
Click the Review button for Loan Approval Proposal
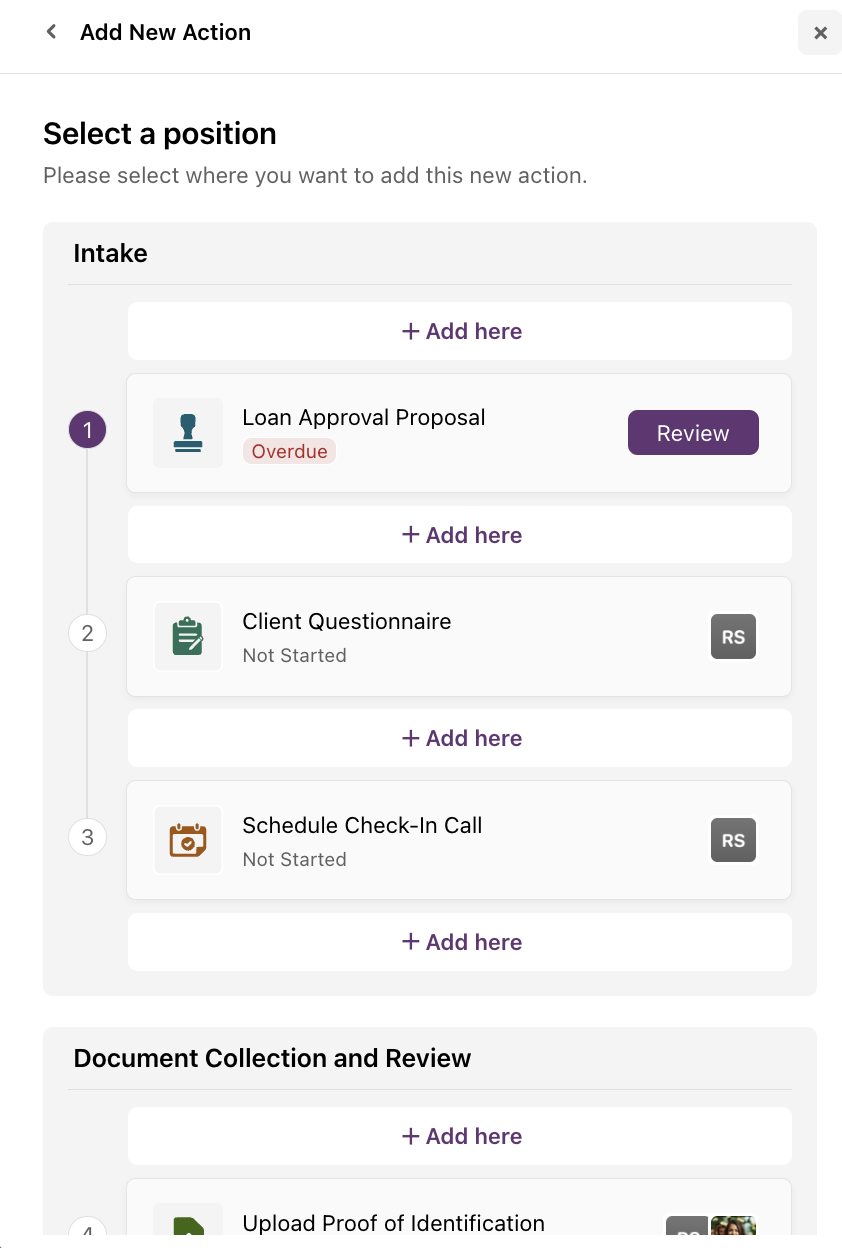693,432
